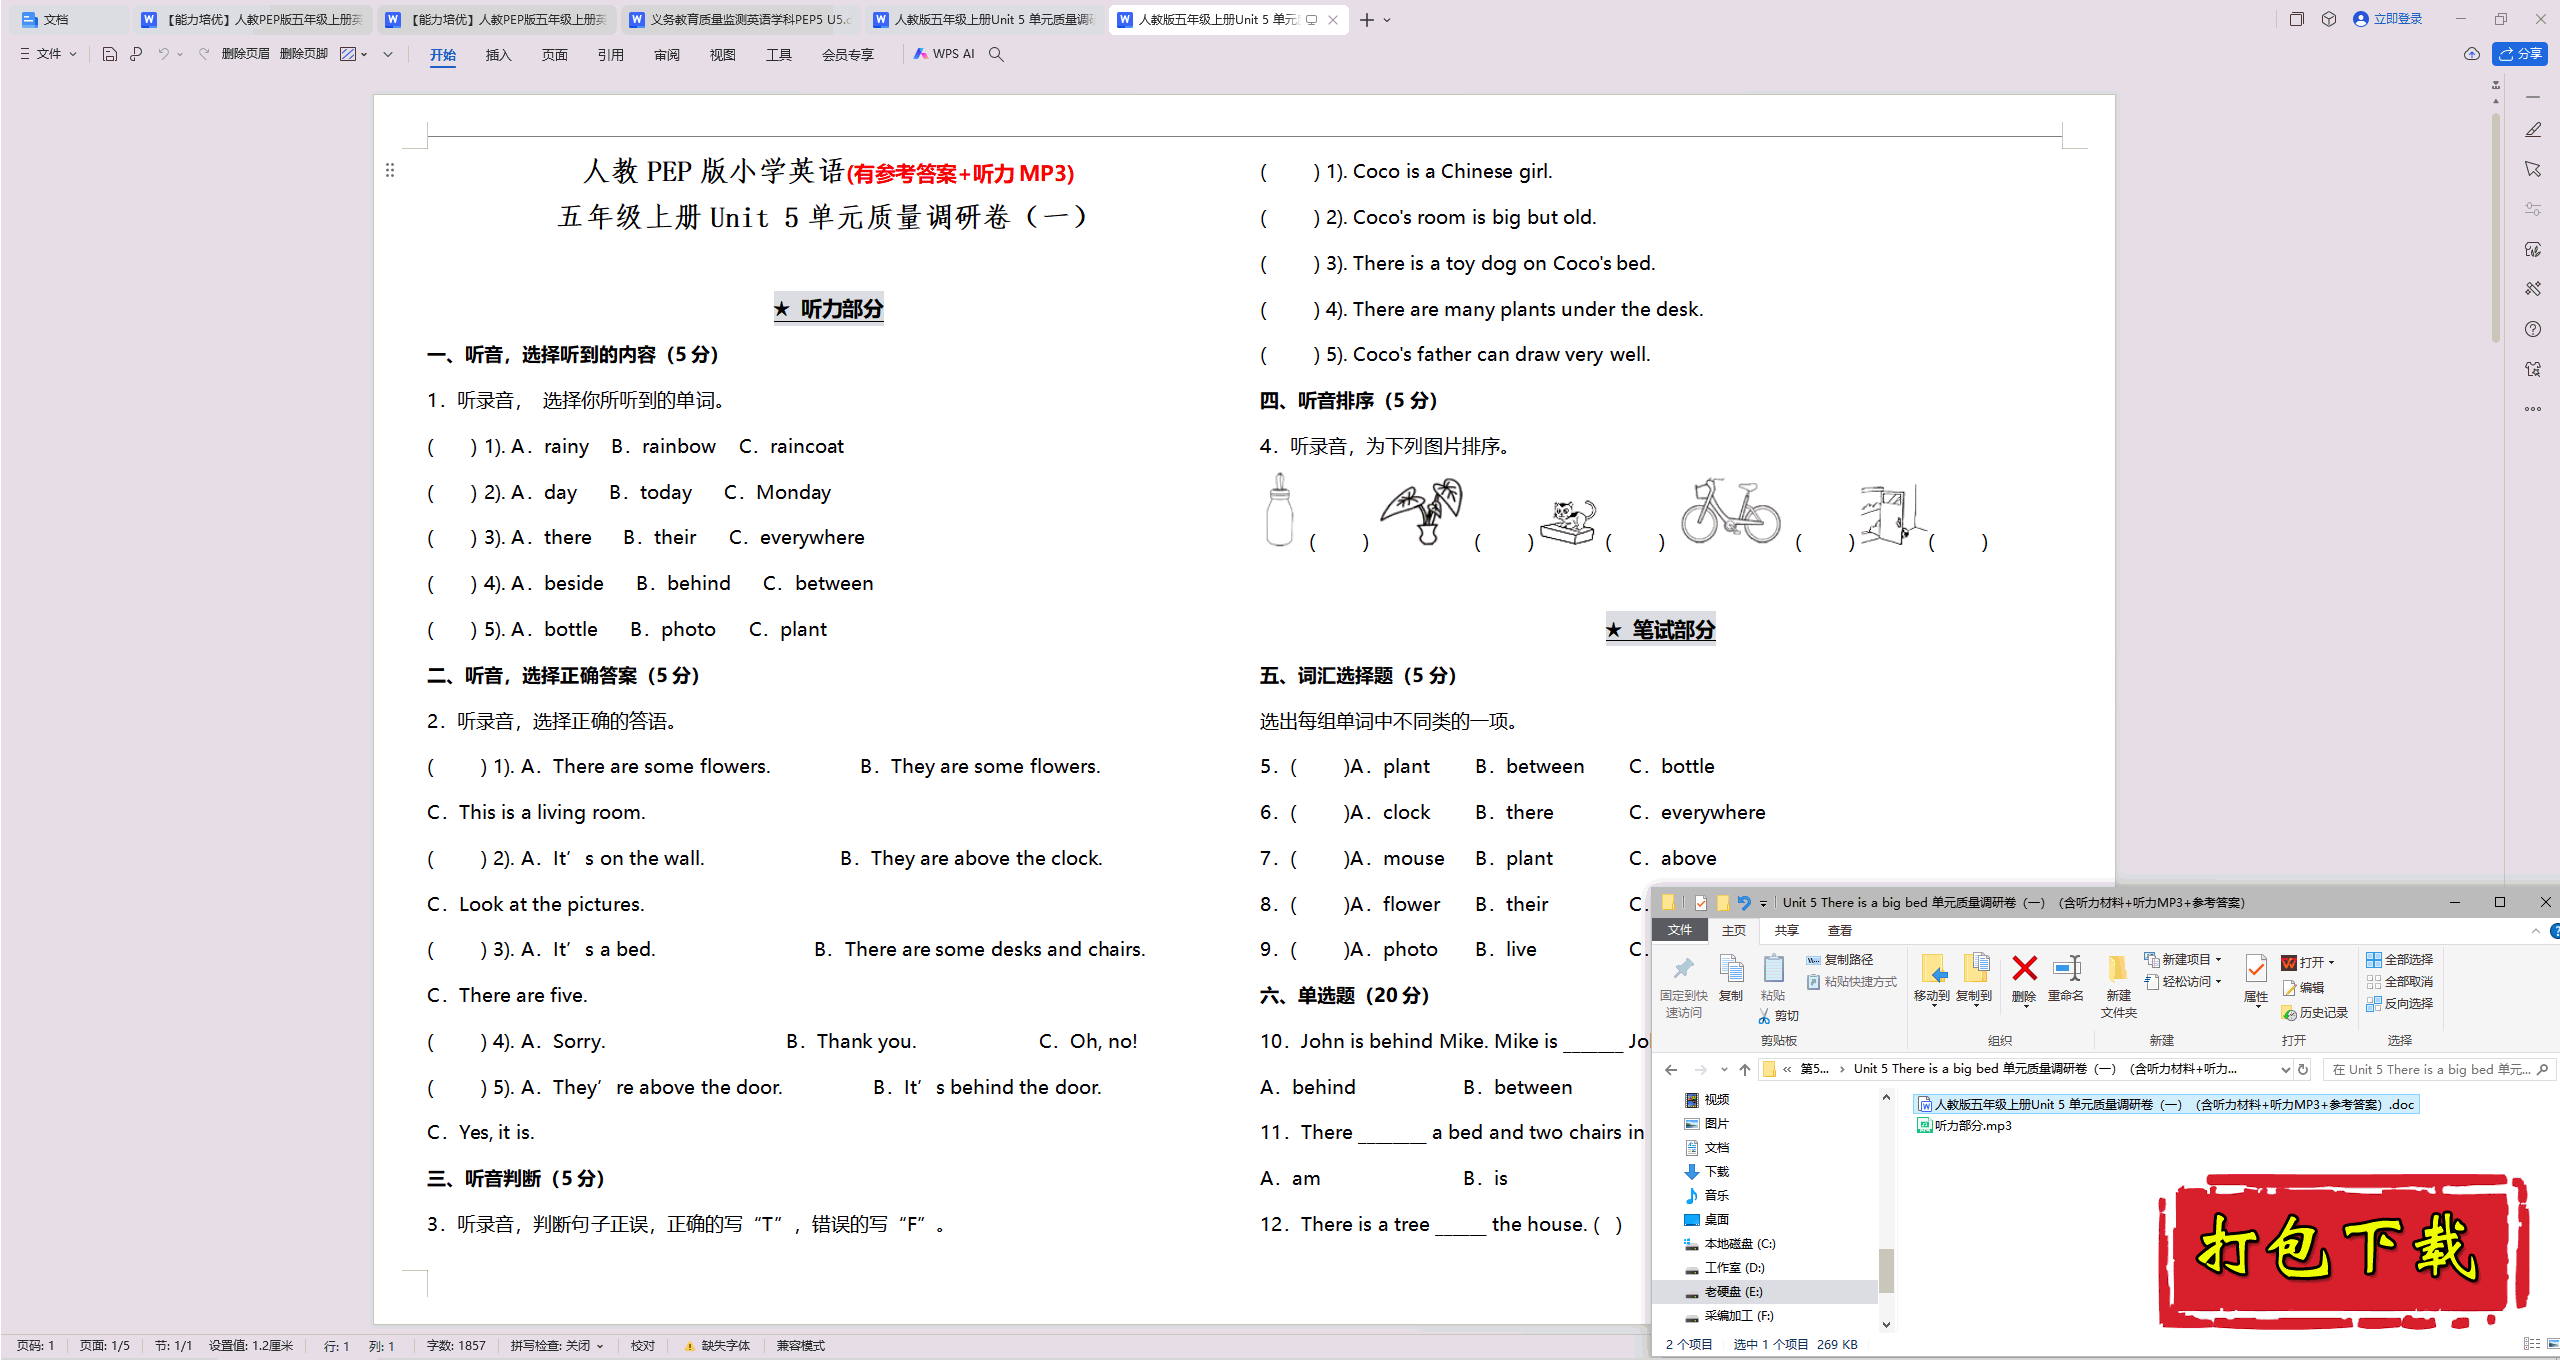This screenshot has height=1360, width=2560.
Task: Click New Folder icon in Explorer ribbon
Action: (x=2118, y=986)
